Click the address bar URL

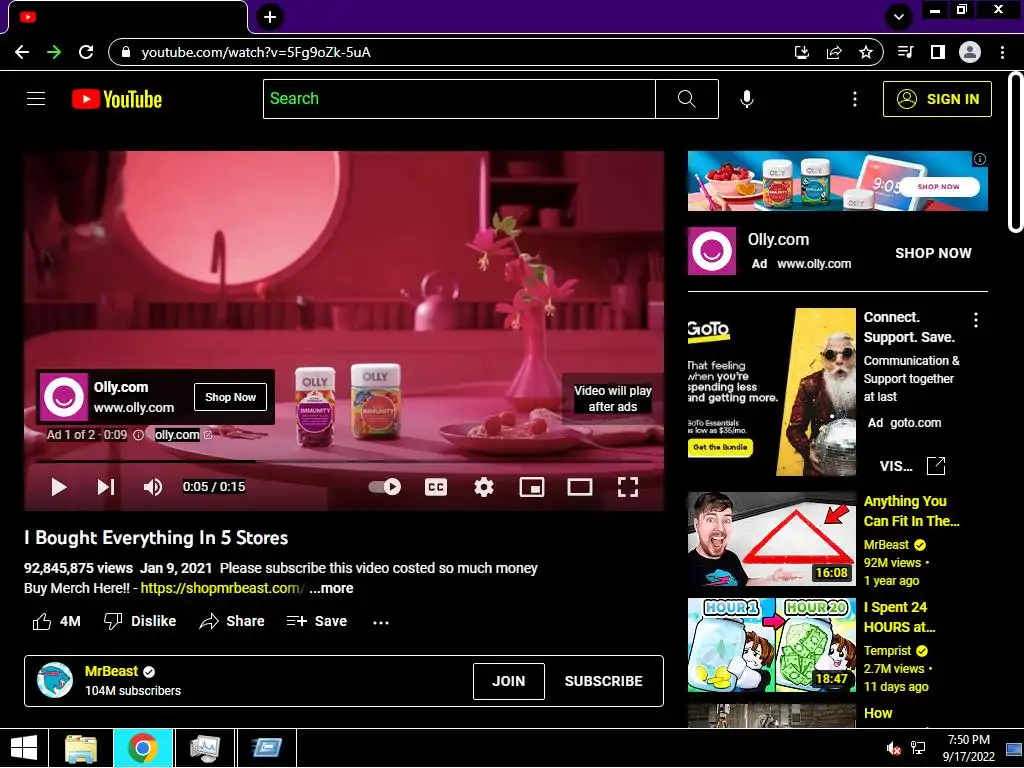pyautogui.click(x=256, y=52)
